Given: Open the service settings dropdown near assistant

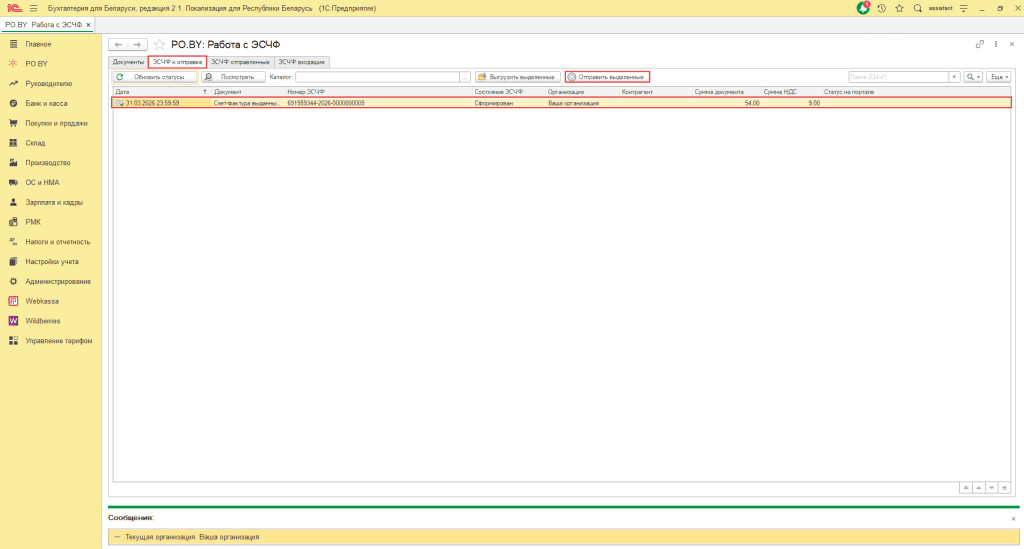Looking at the screenshot, I should [963, 8].
